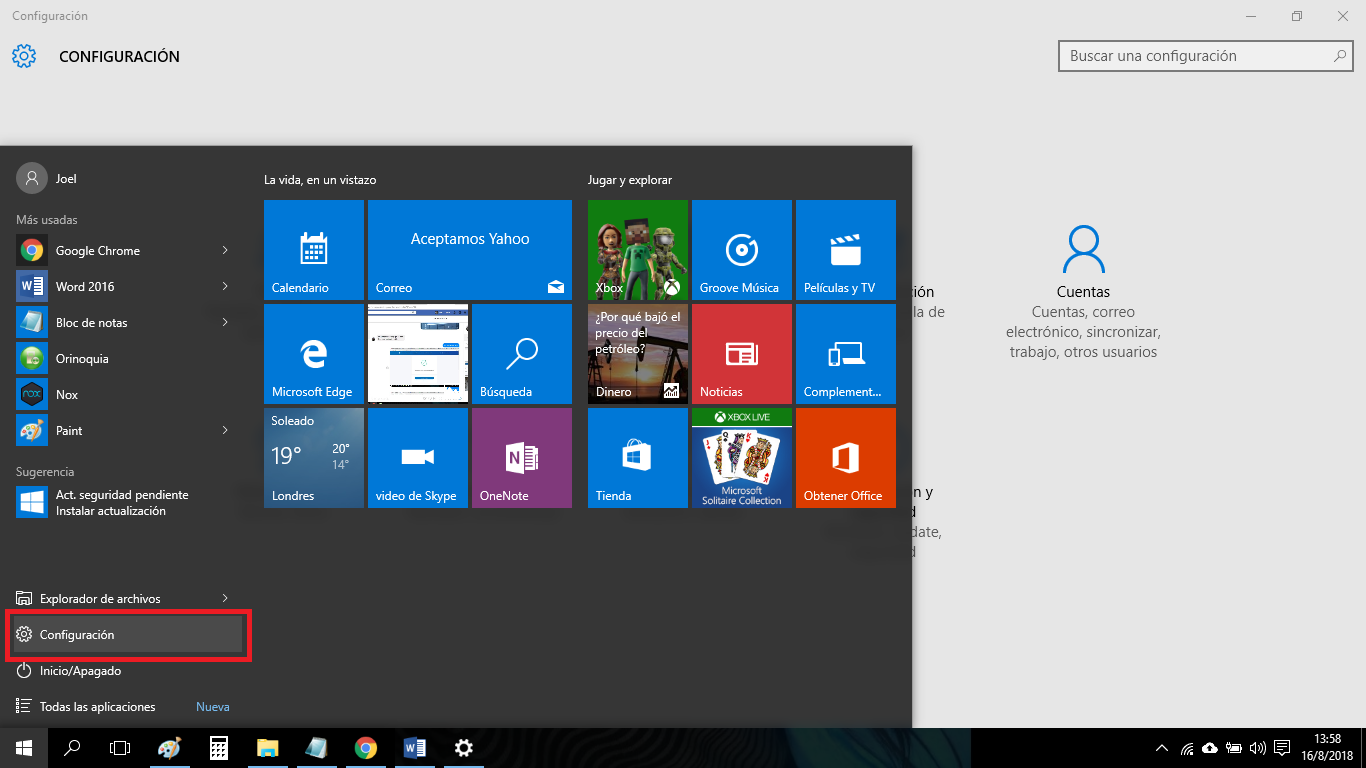Open taskbar search magnifier
The image size is (1366, 768).
[x=72, y=748]
